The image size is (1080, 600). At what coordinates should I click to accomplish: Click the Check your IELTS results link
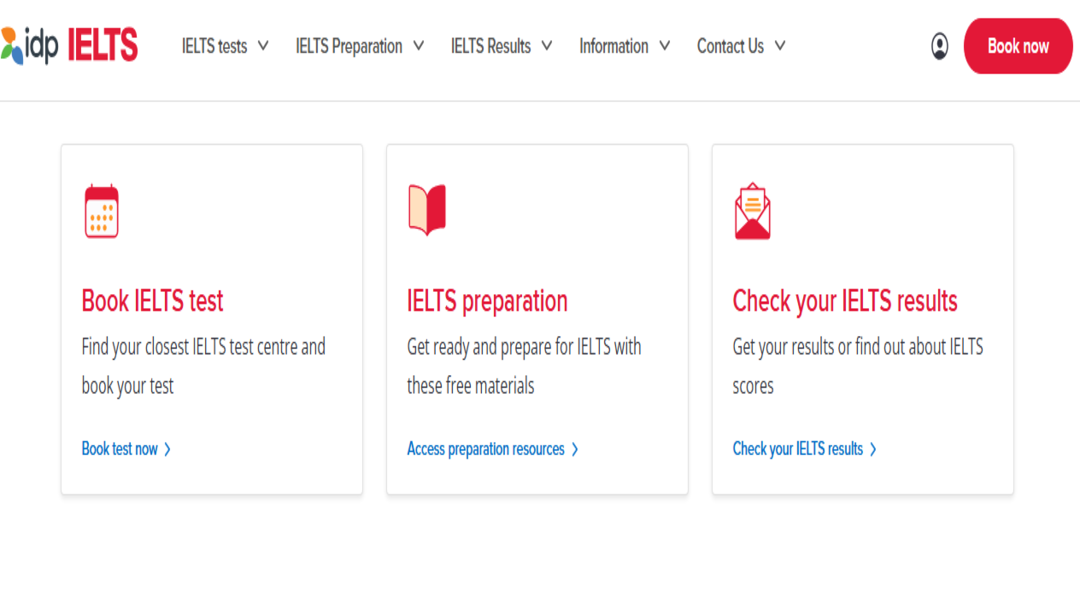pos(797,449)
